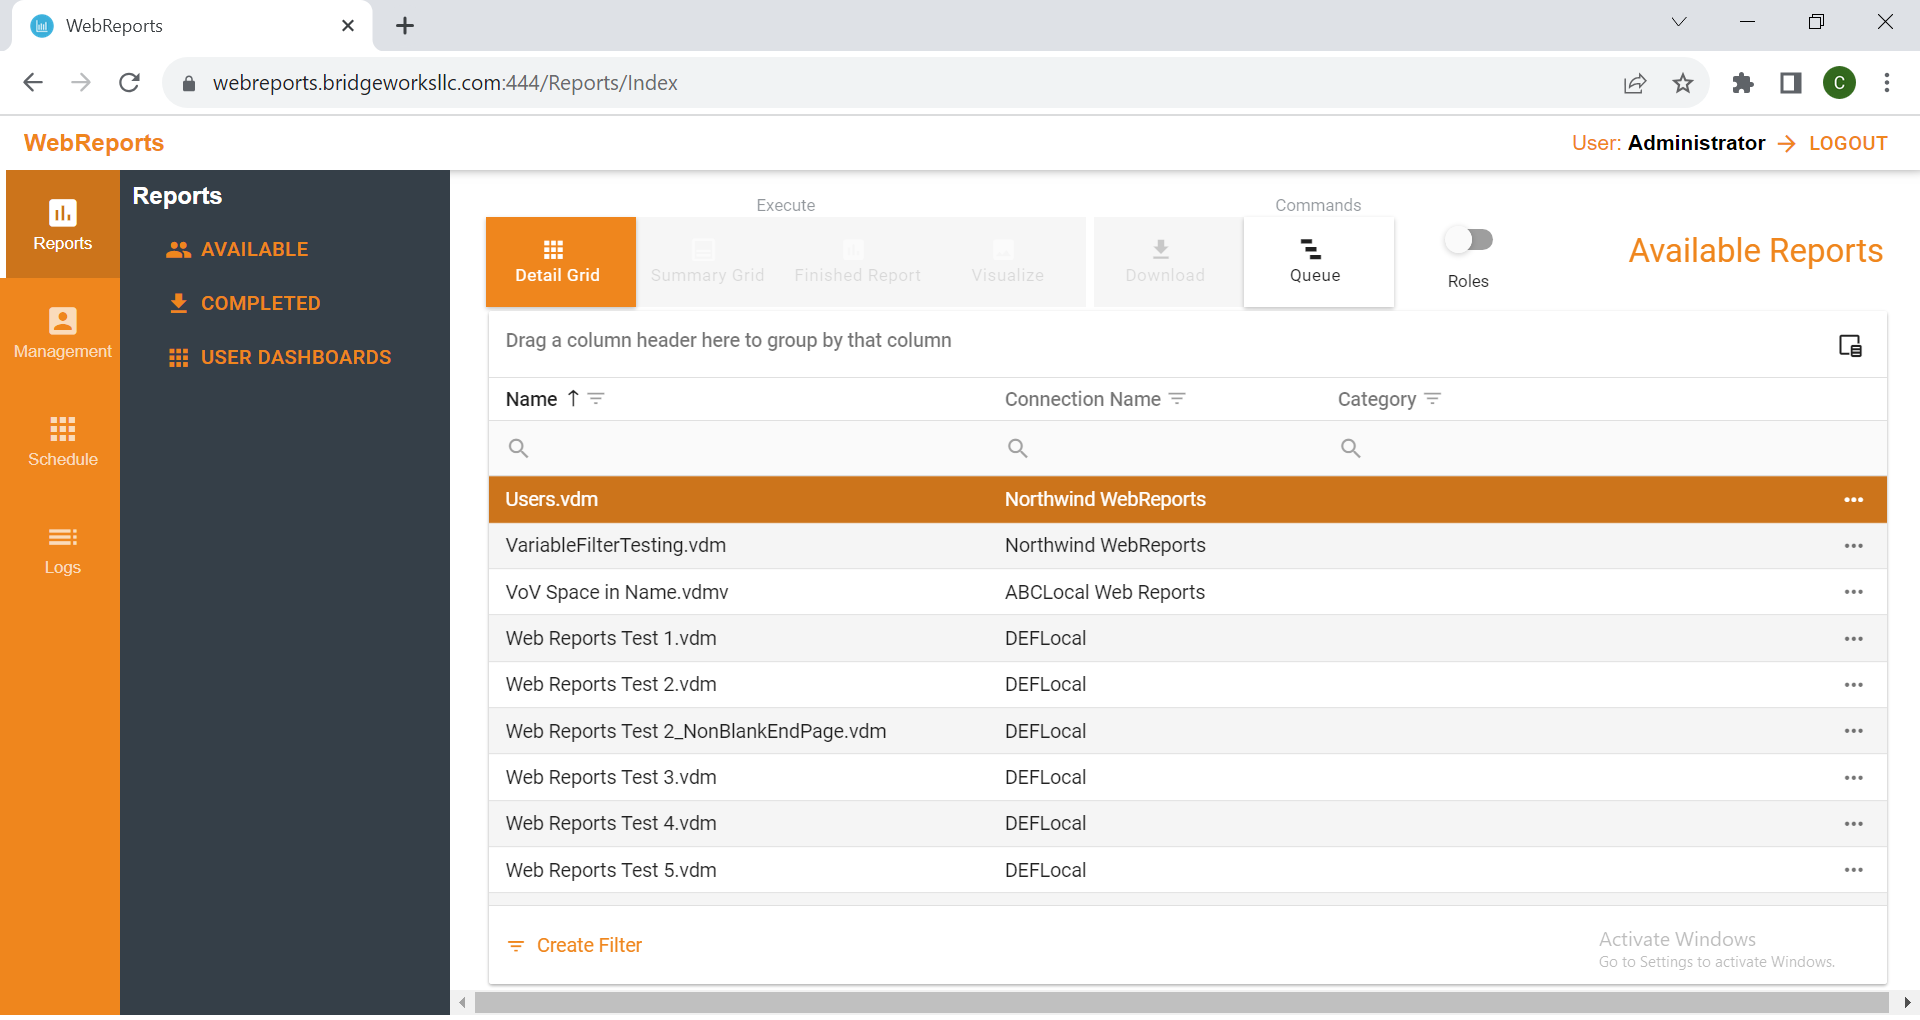Open the Name column filter icon

click(596, 399)
